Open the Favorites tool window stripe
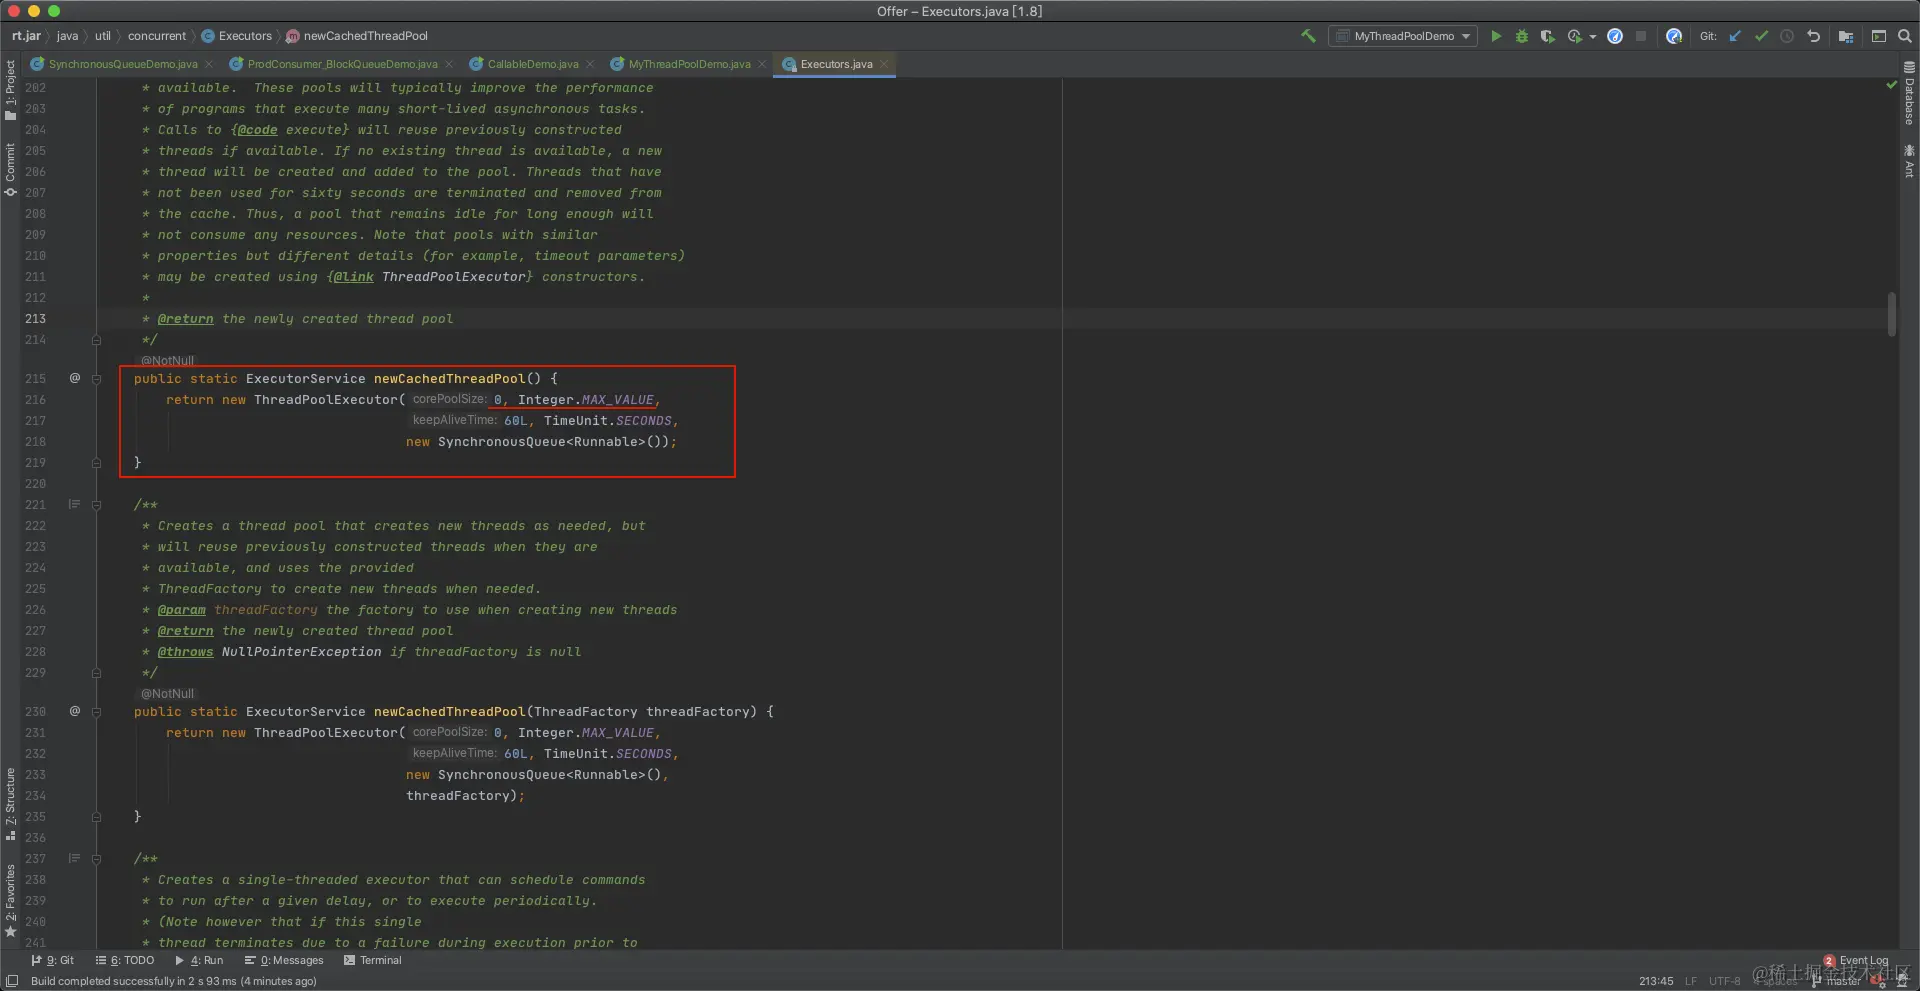Viewport: 1920px width, 991px height. (x=10, y=900)
